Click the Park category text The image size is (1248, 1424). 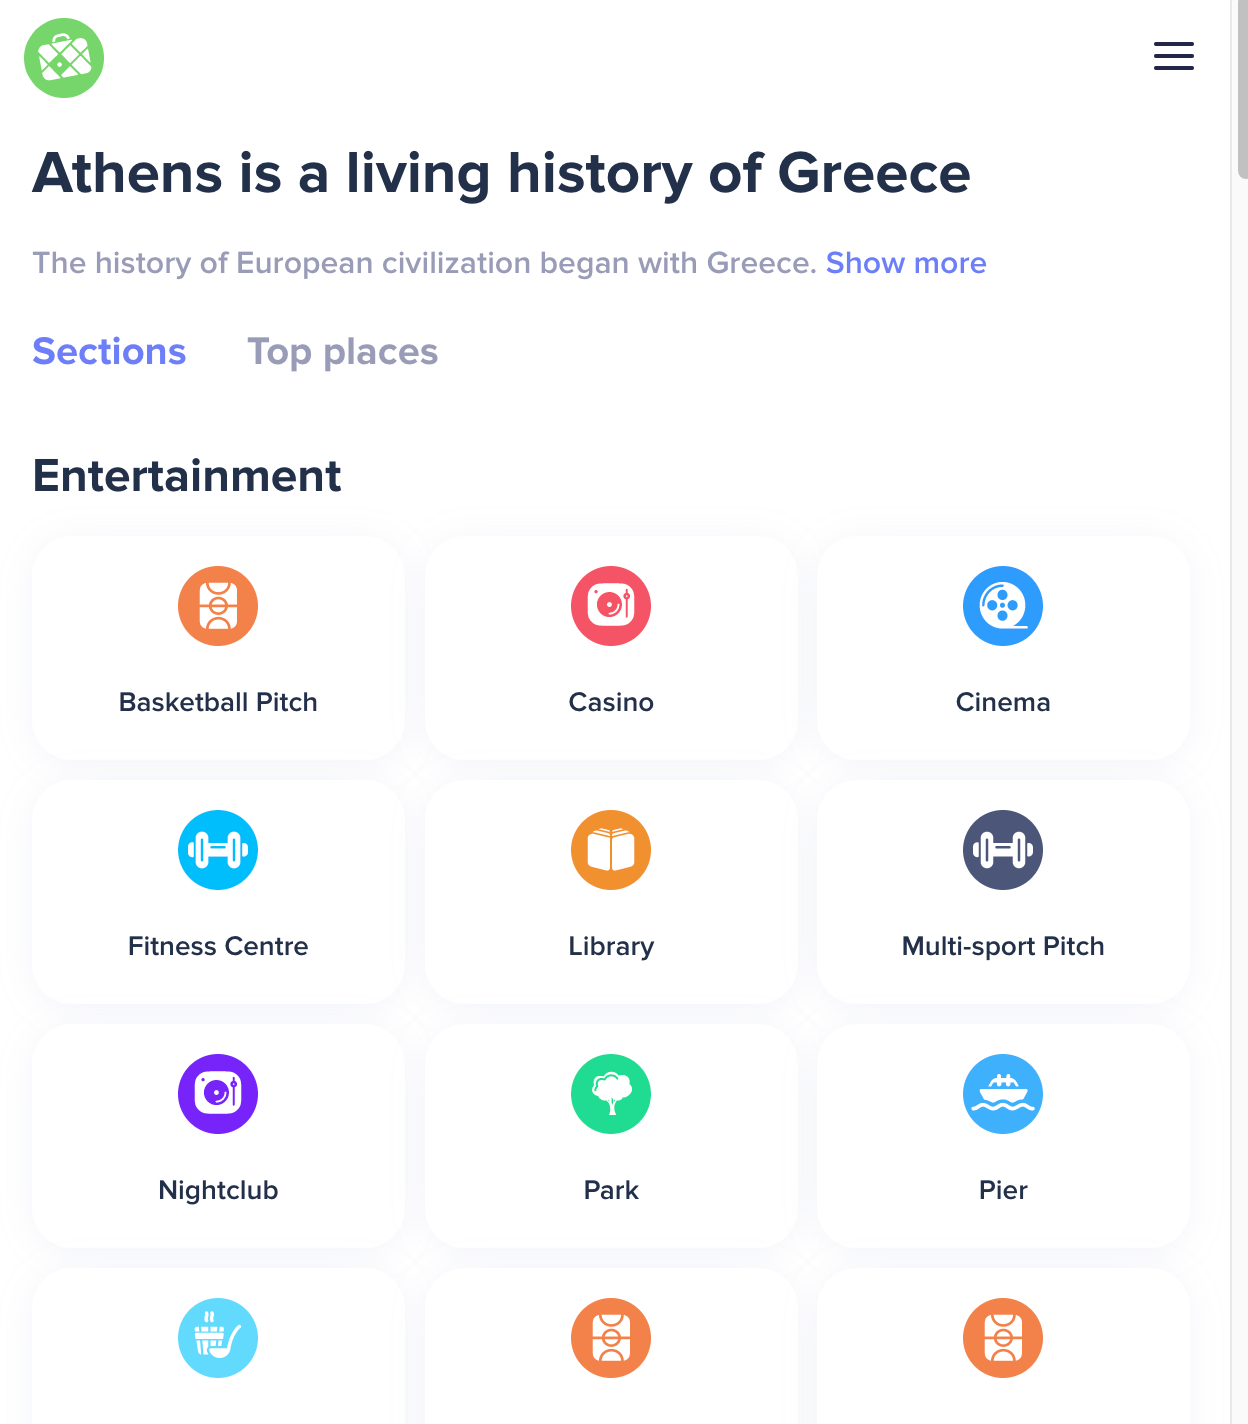(611, 1190)
